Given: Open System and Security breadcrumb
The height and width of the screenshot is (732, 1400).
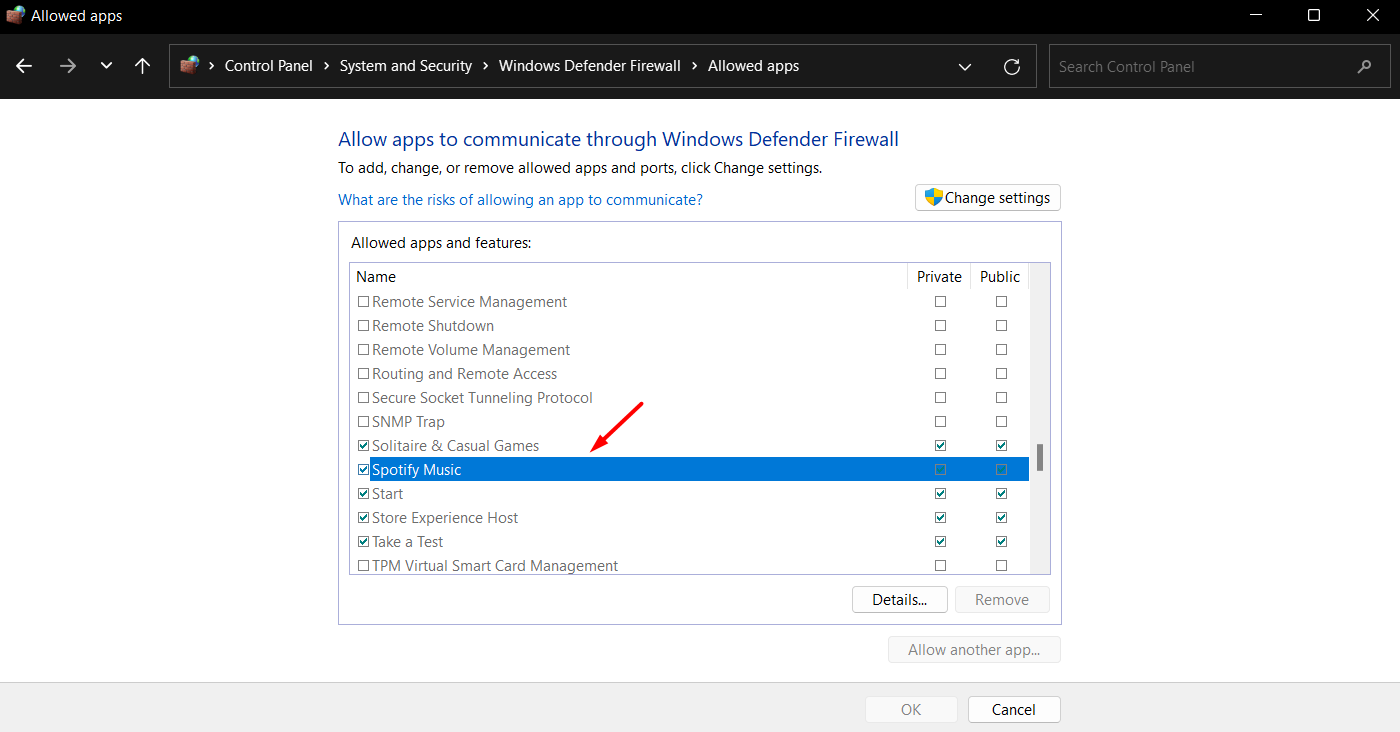Looking at the screenshot, I should click(406, 66).
